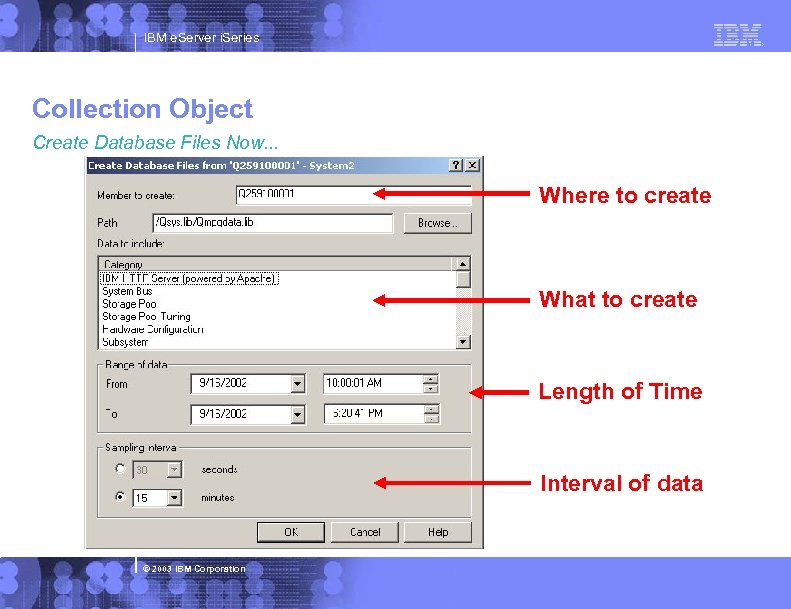Click the category list scroll down arrow
The height and width of the screenshot is (609, 791).
[x=463, y=342]
